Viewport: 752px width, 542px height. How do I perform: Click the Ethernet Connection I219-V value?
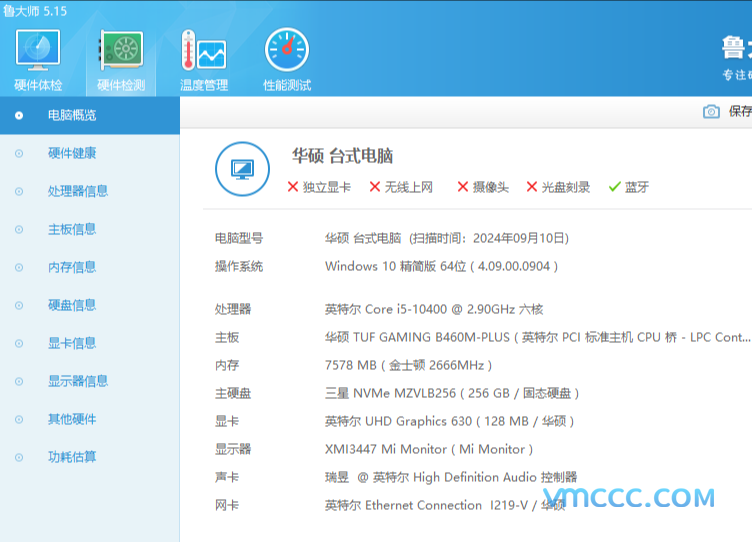tap(445, 506)
